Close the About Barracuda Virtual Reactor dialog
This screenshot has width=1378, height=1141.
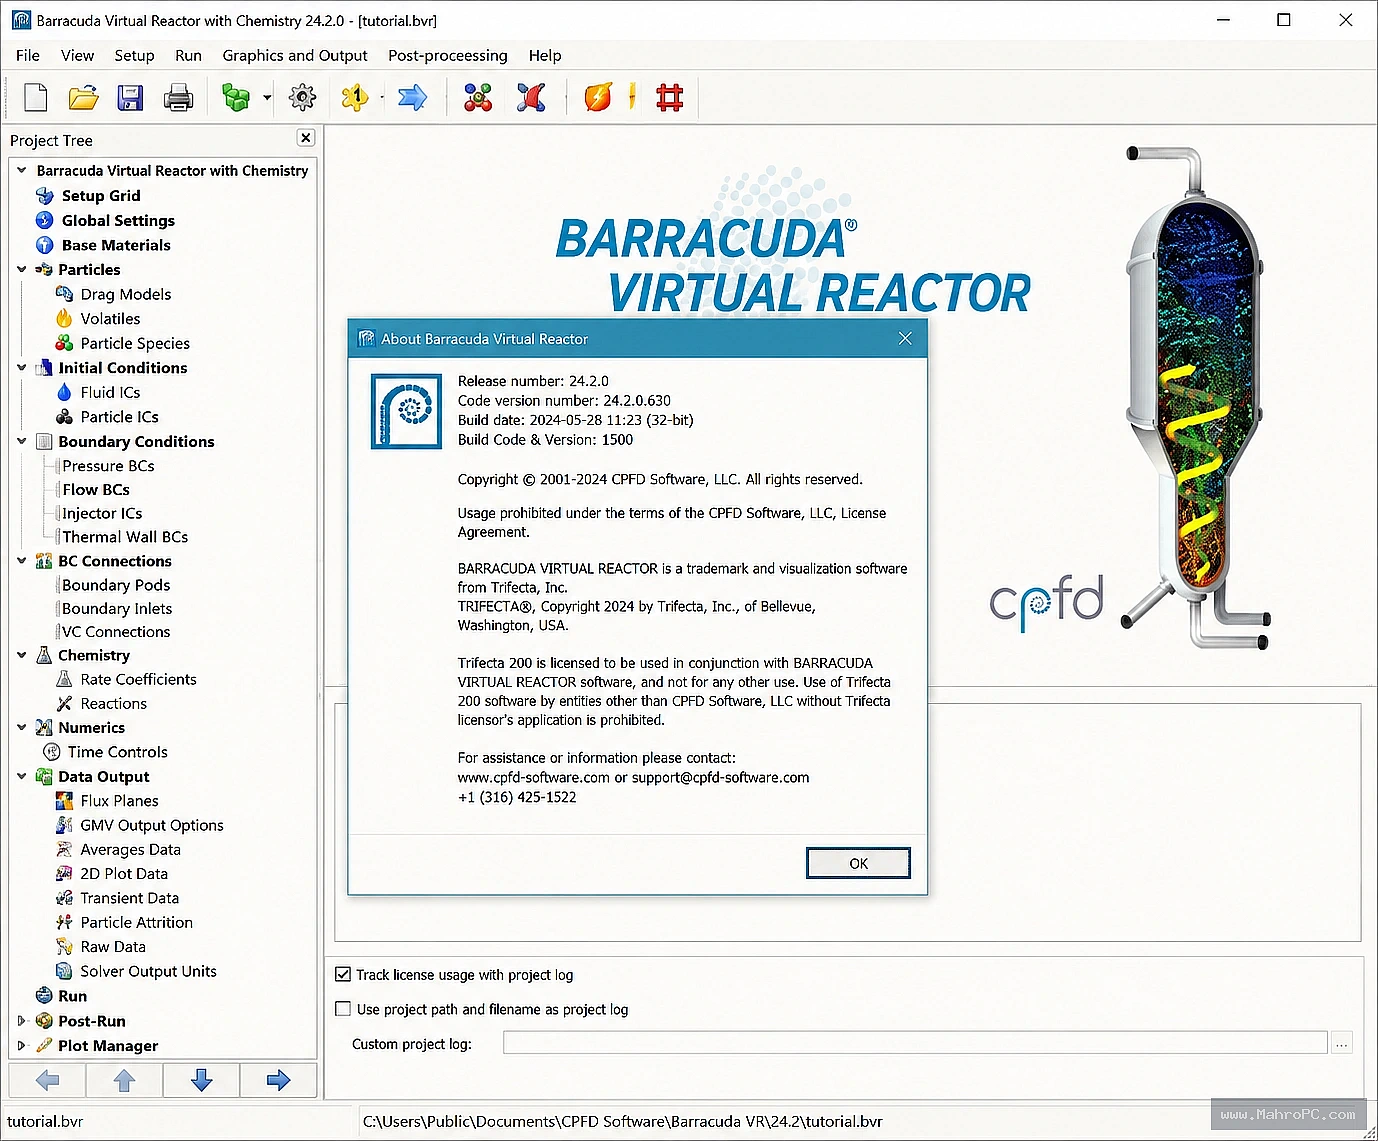click(x=905, y=339)
